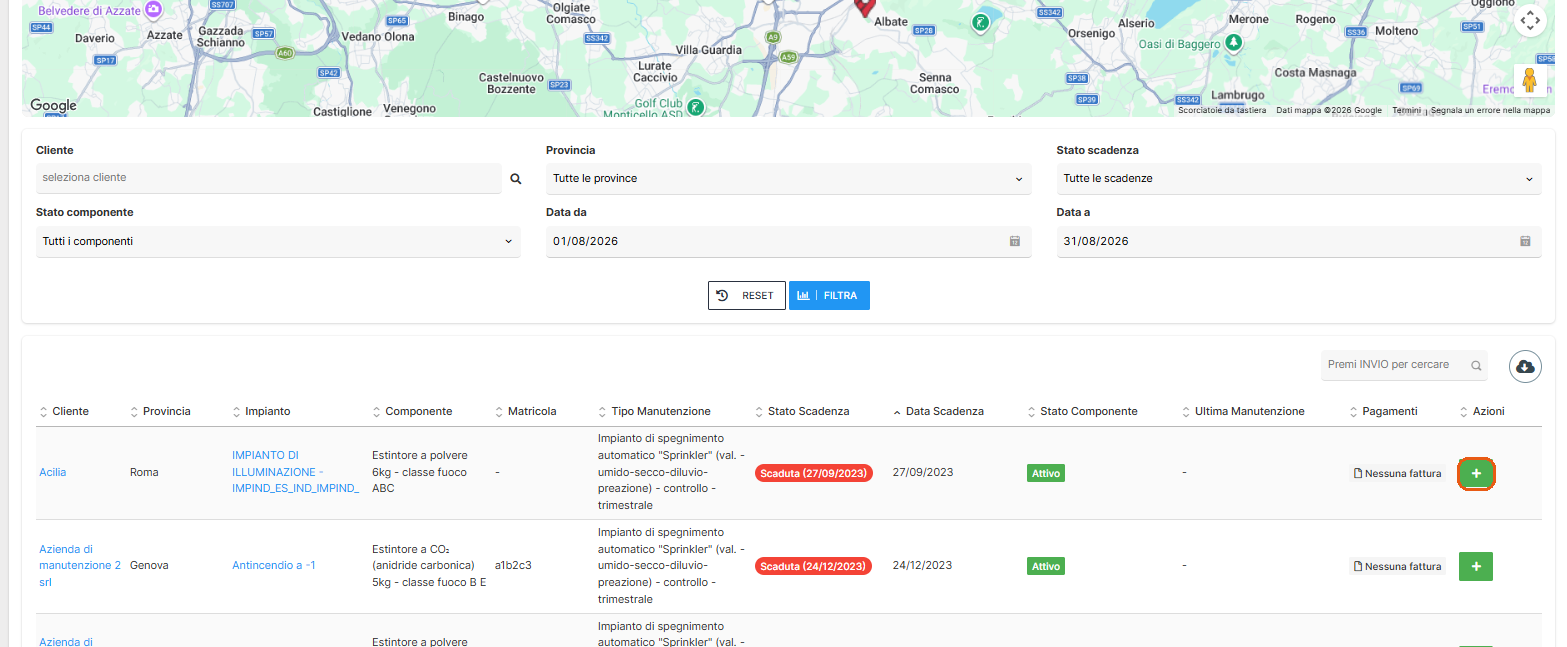Sort table by Matricola column

(x=525, y=411)
